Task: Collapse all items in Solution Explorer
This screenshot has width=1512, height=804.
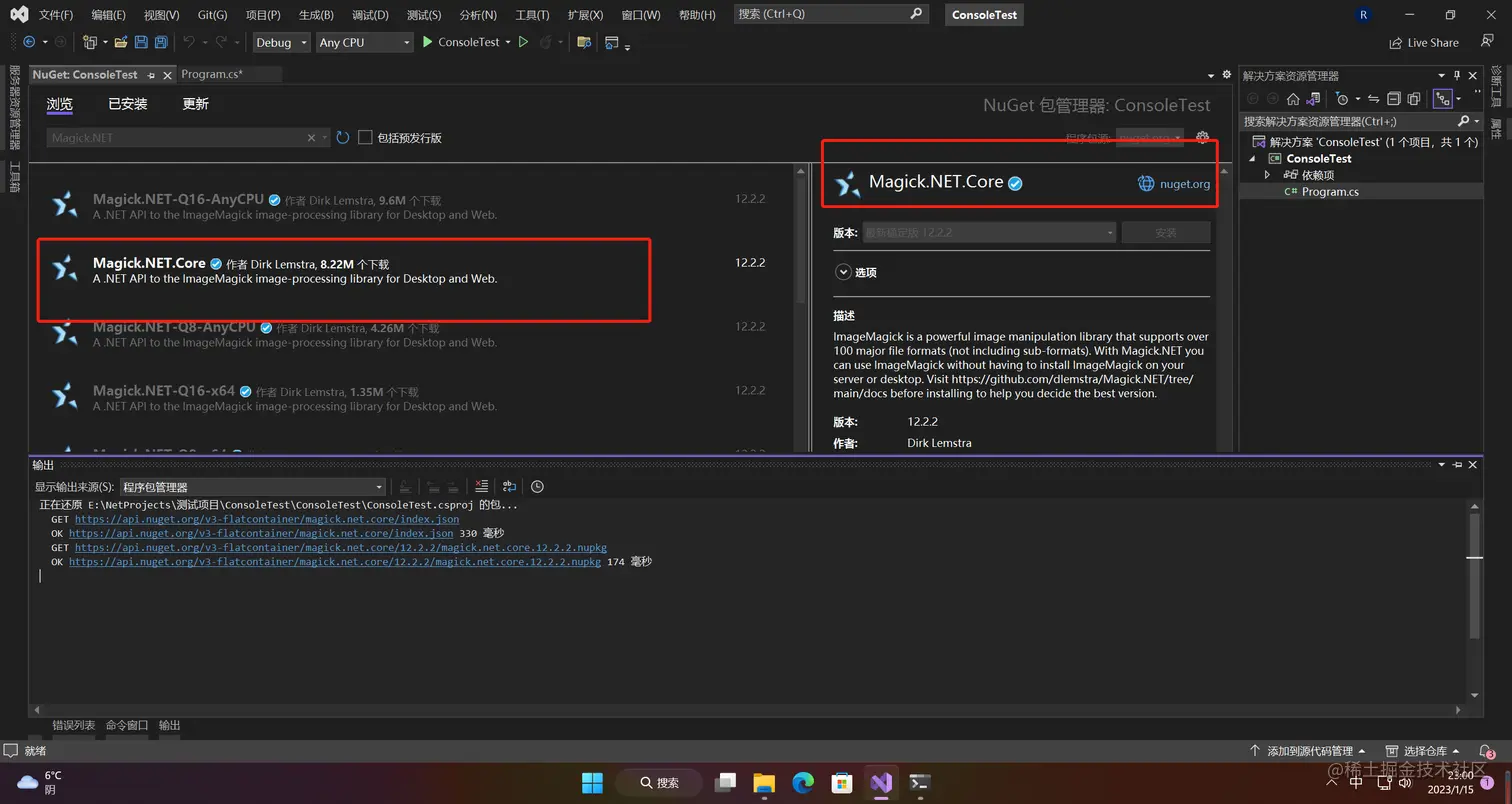Action: pos(1394,99)
